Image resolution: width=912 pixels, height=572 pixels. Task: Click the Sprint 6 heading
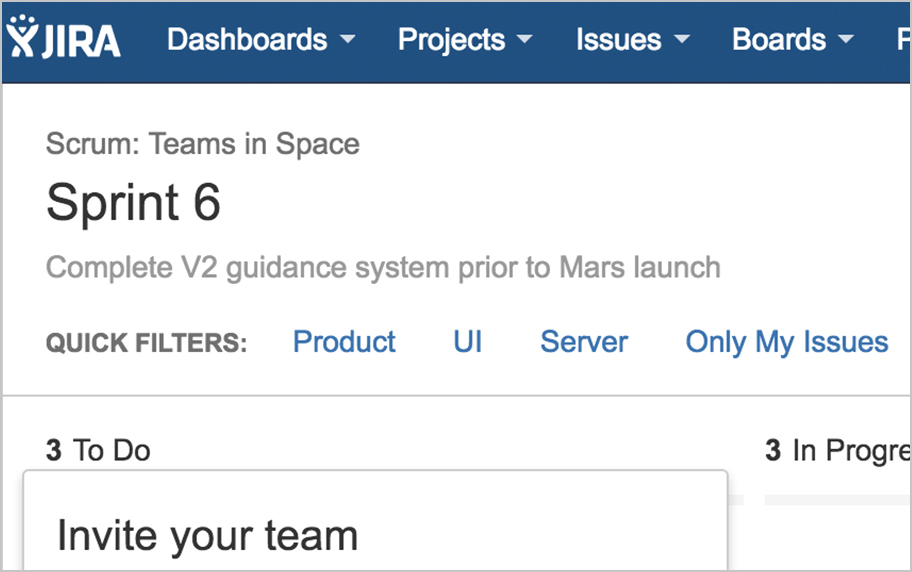(x=133, y=202)
